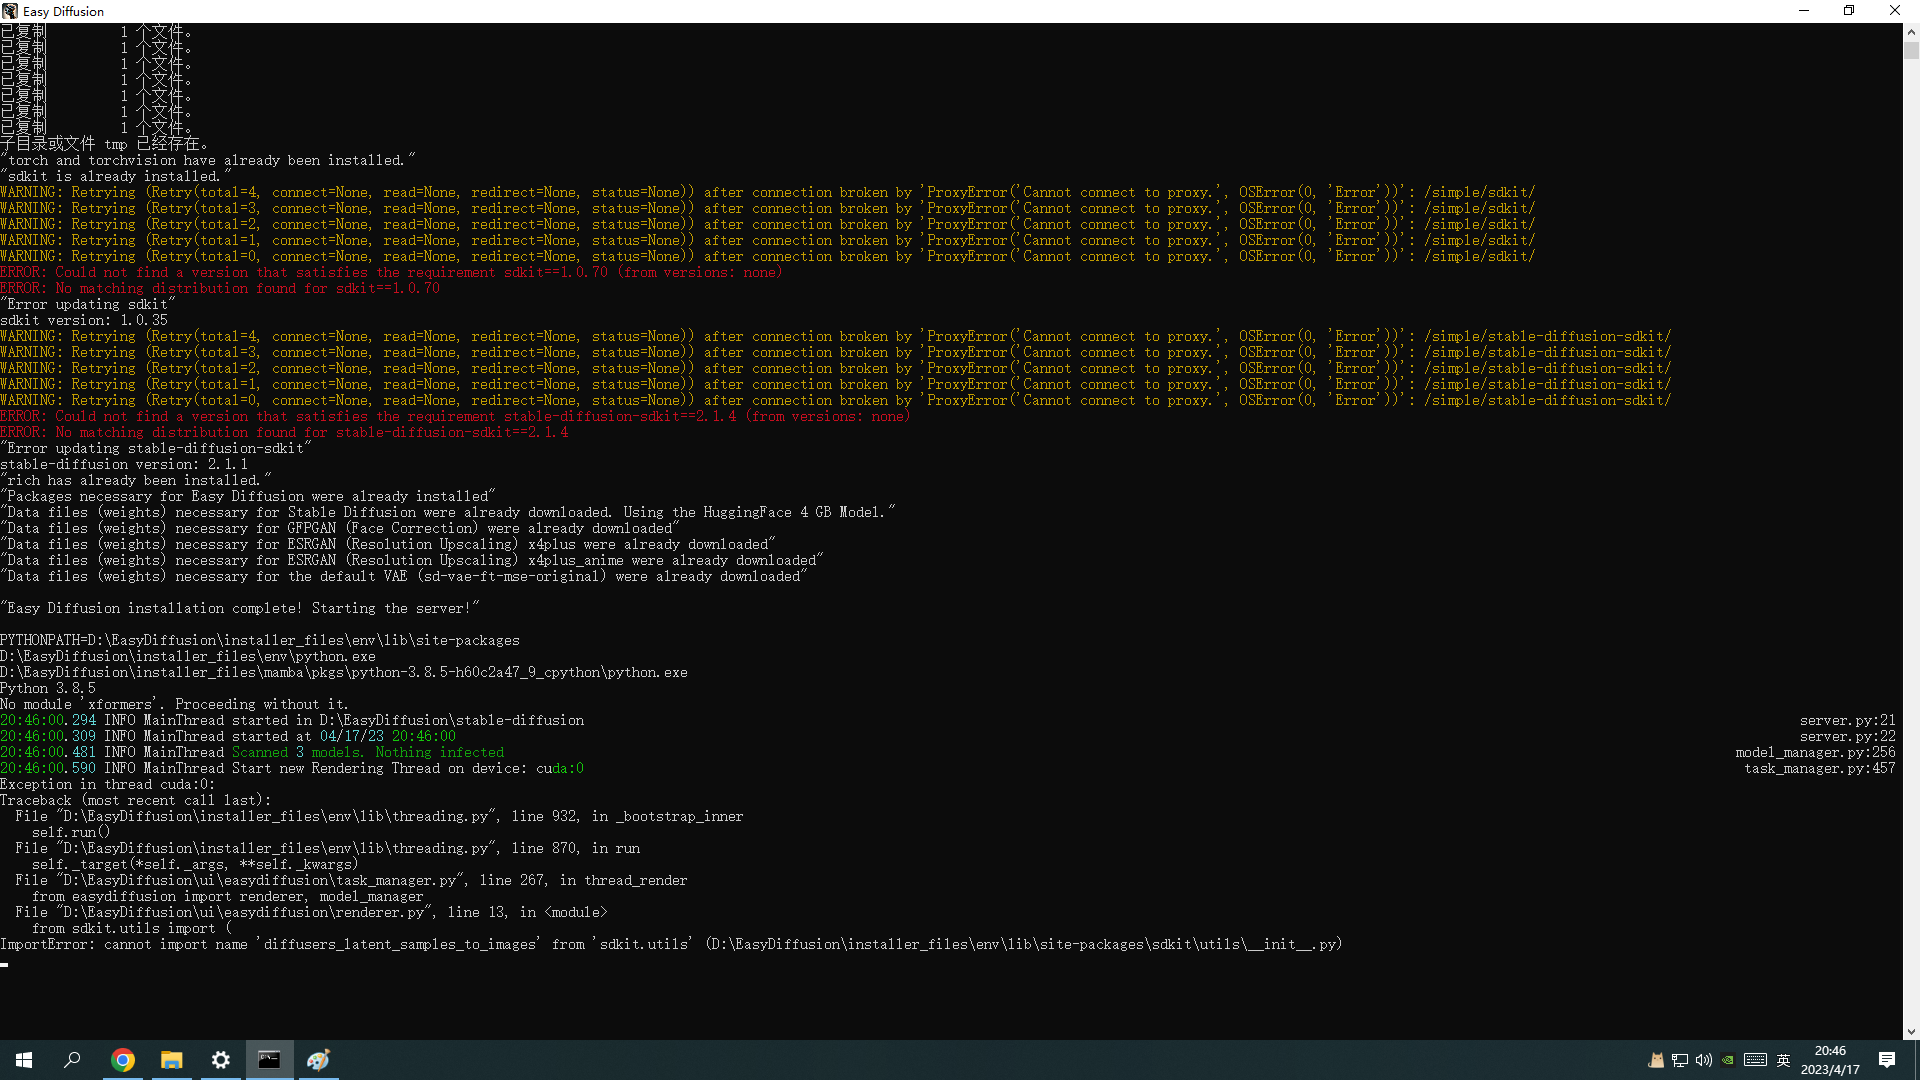Switch input language via the 英 indicator
1920x1080 pixels.
point(1783,1060)
